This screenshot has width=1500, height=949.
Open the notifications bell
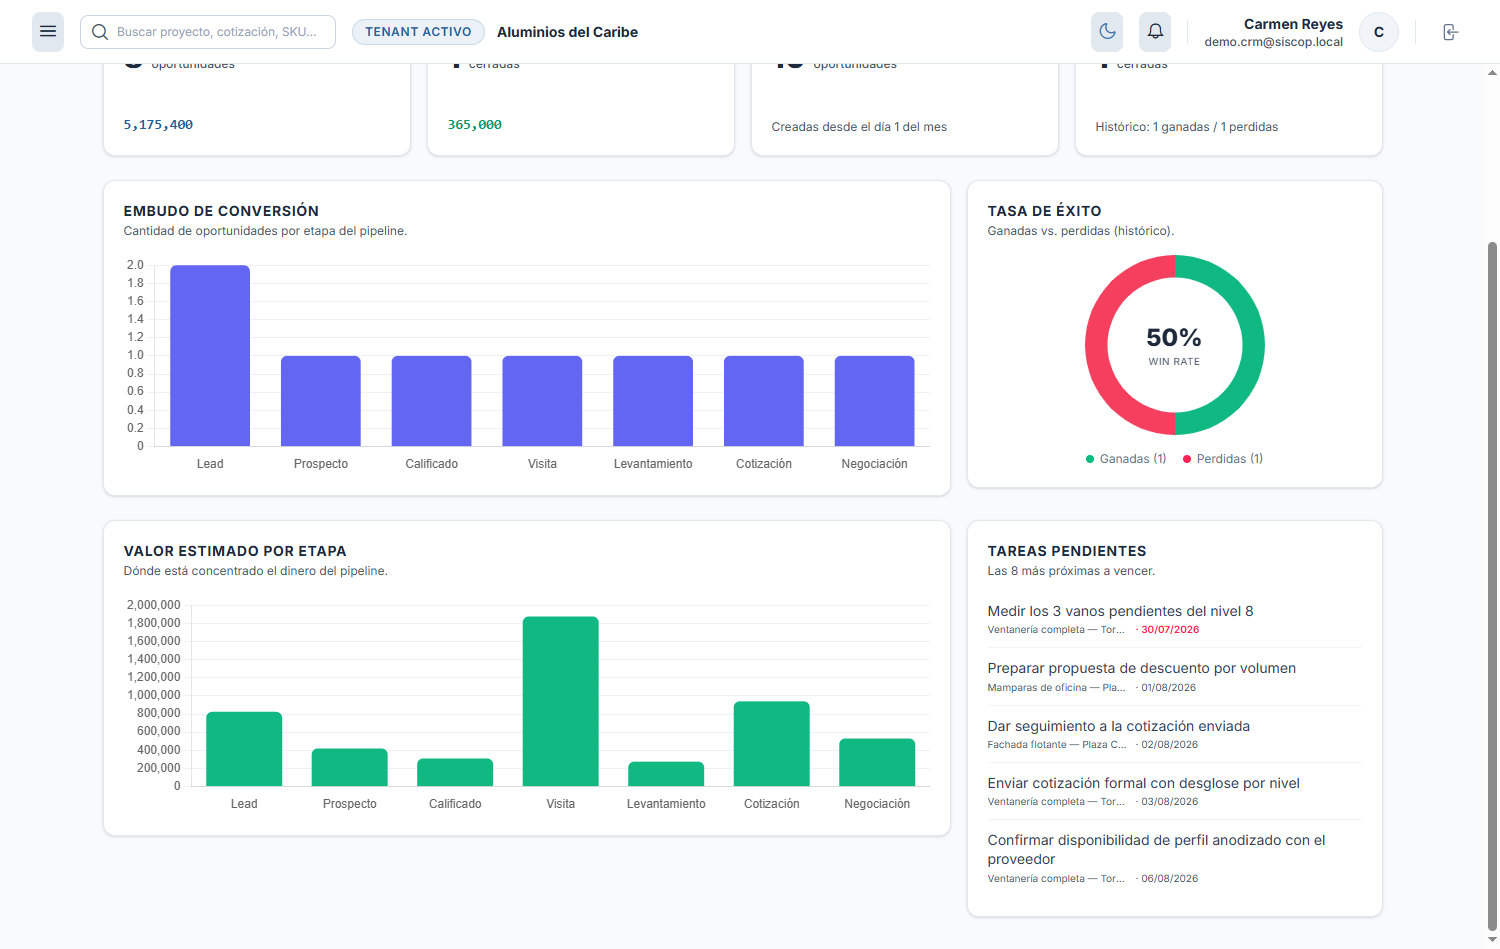click(x=1155, y=32)
